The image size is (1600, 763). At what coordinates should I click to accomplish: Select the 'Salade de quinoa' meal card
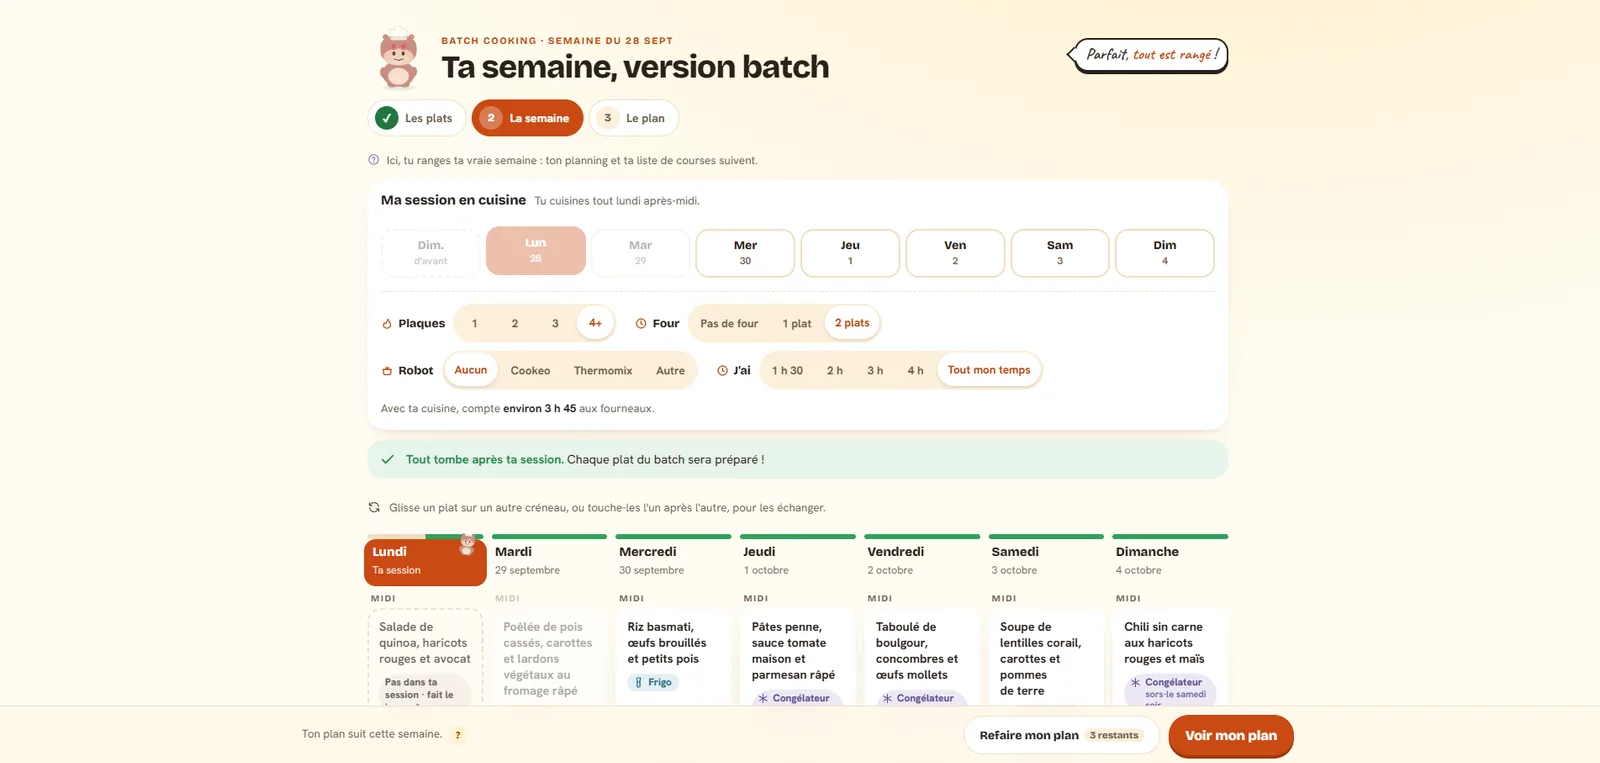point(425,658)
